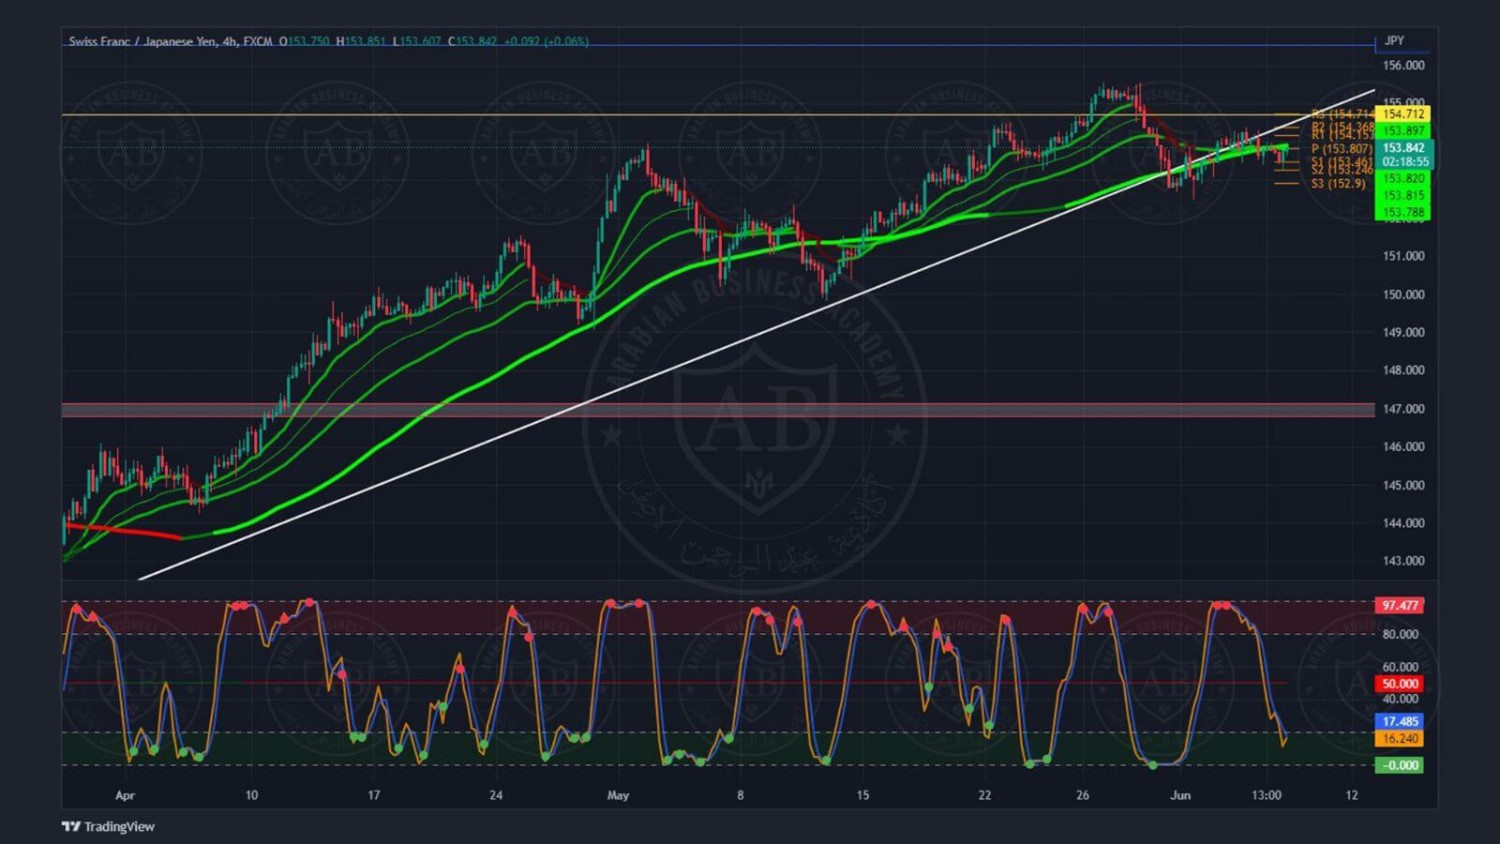The height and width of the screenshot is (844, 1500).
Task: Click the 97.477 red oscillator value label
Action: (x=1399, y=605)
